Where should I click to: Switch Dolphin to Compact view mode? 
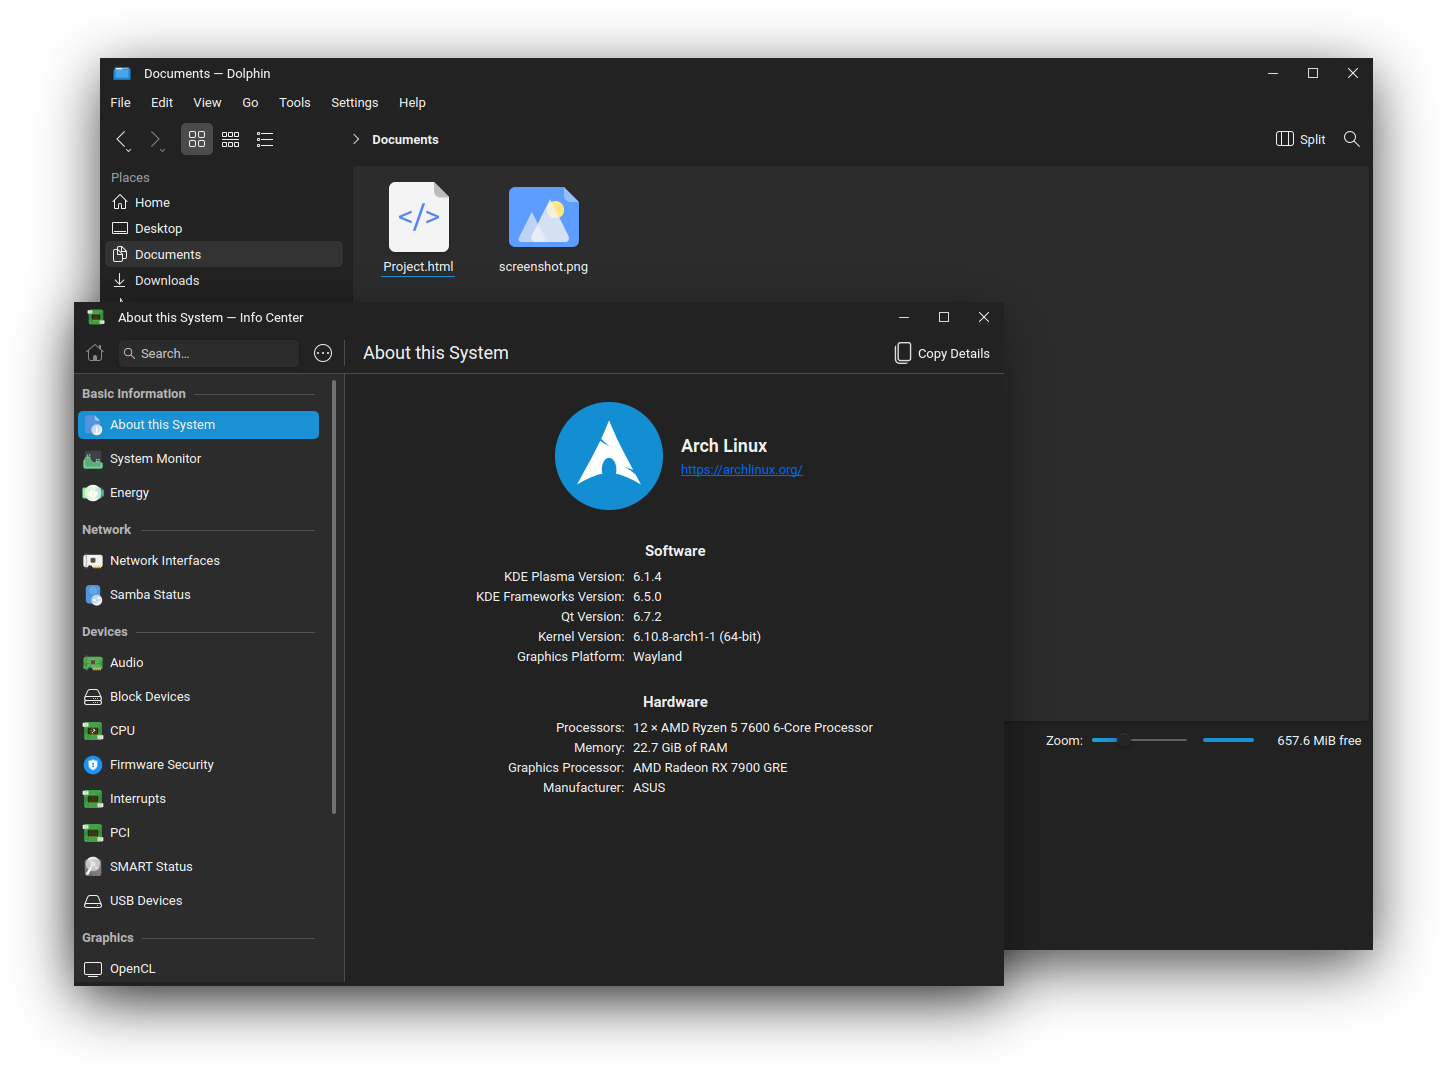click(x=231, y=139)
